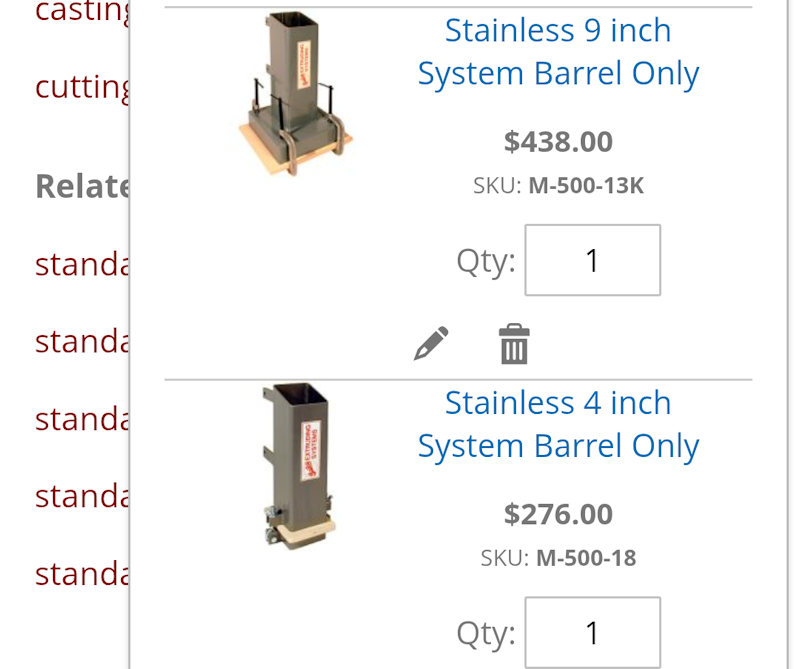Edit the Stainless 9 inch barrel item

pos(431,343)
